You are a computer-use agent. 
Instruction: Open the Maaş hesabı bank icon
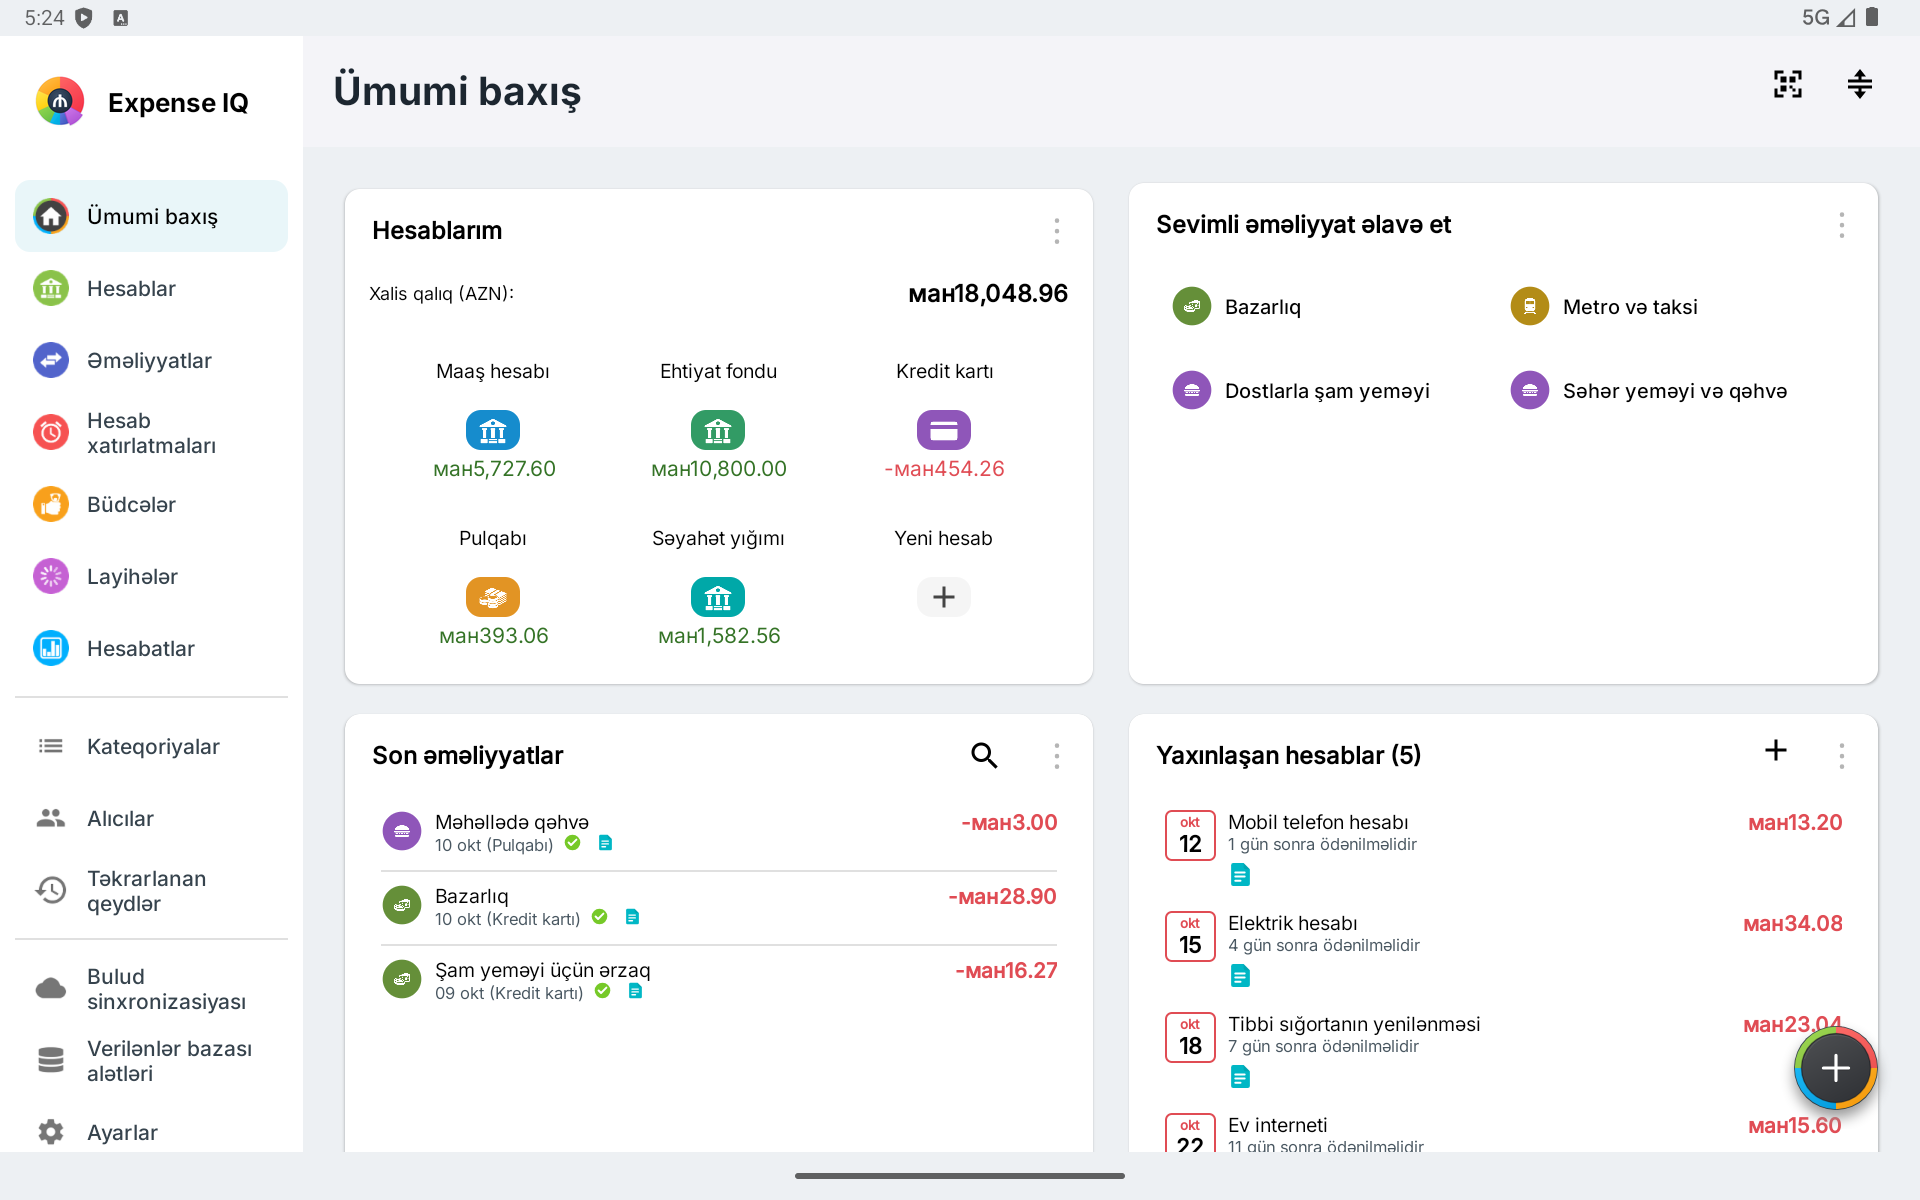pos(493,430)
